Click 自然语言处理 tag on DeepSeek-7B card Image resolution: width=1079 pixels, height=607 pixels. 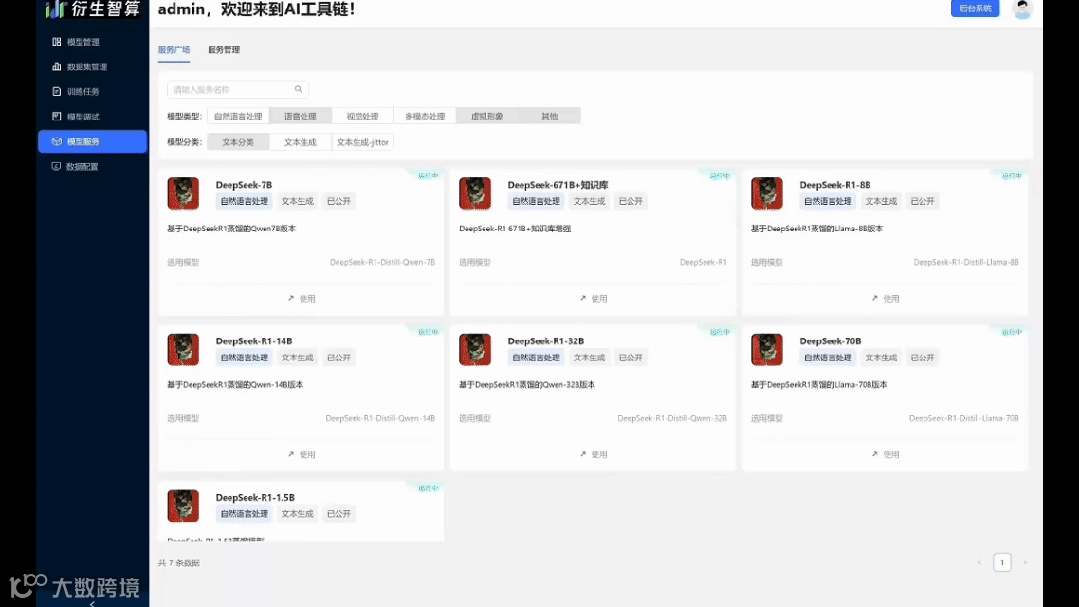tap(244, 202)
